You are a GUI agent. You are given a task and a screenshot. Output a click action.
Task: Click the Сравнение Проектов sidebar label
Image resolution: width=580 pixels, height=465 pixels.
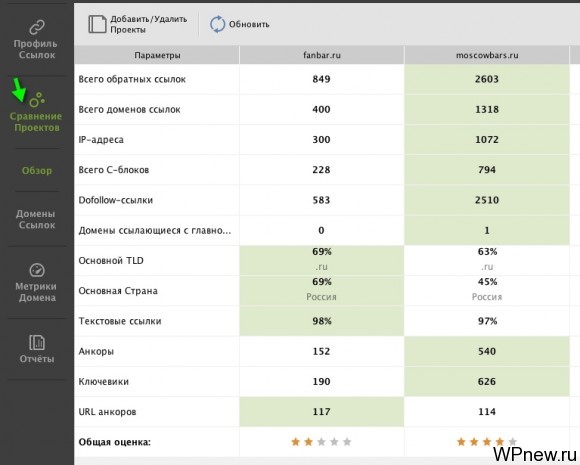pos(36,122)
